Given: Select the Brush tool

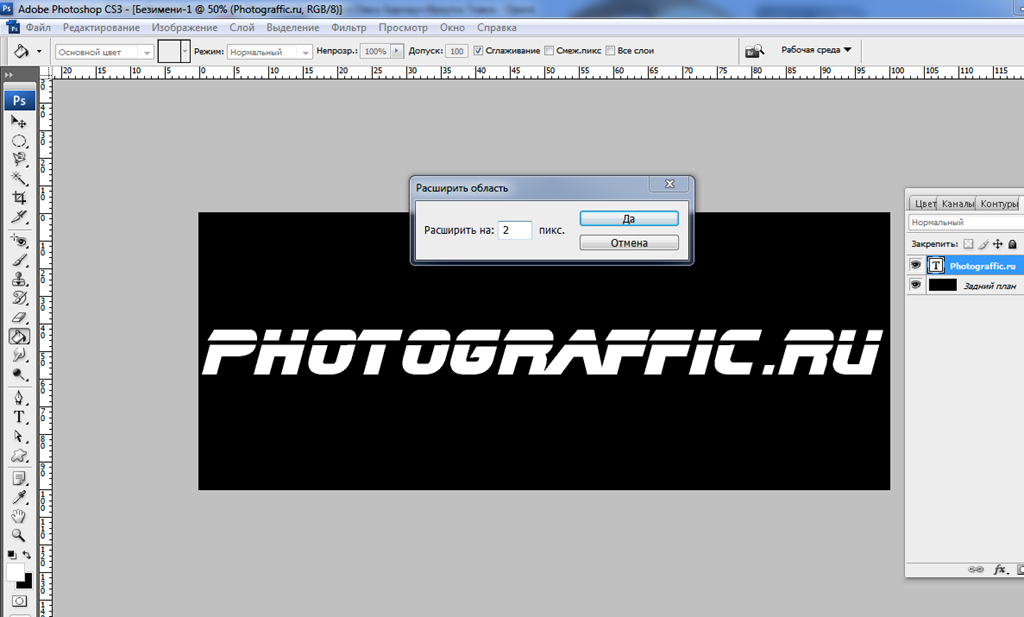Looking at the screenshot, I should (x=19, y=260).
